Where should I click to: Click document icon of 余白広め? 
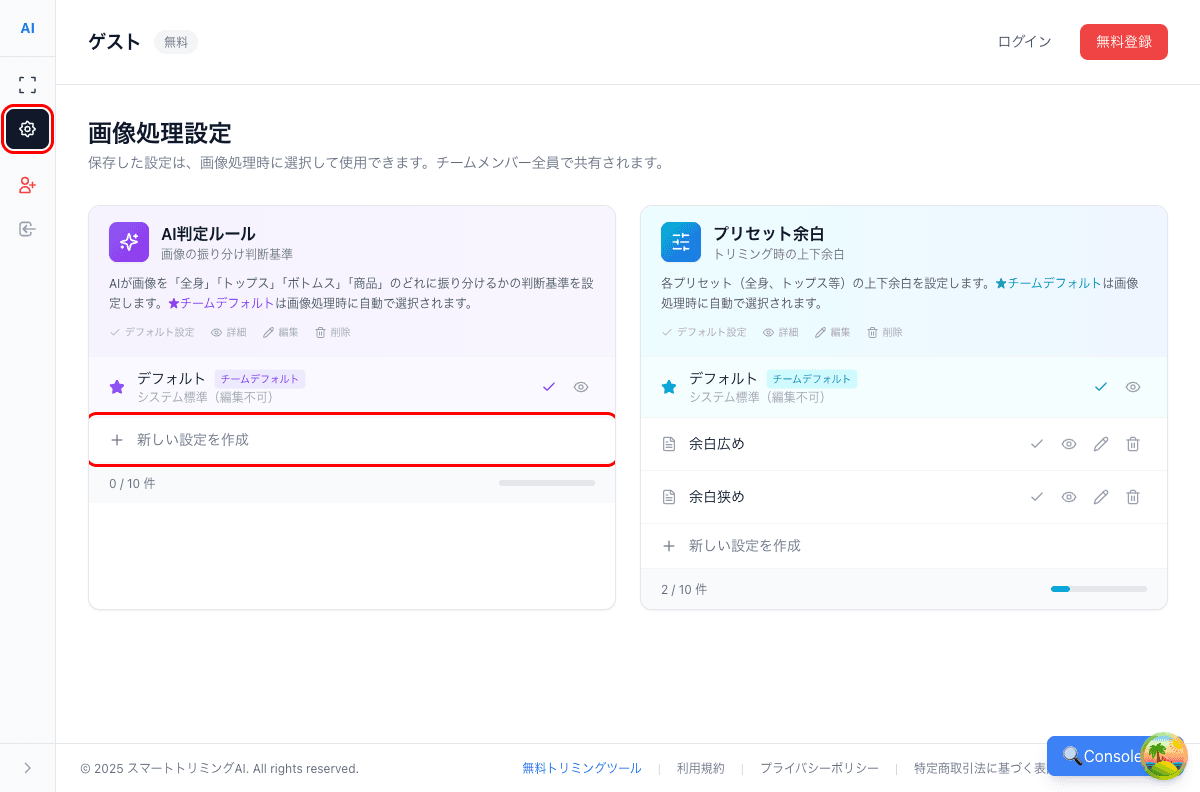[669, 444]
